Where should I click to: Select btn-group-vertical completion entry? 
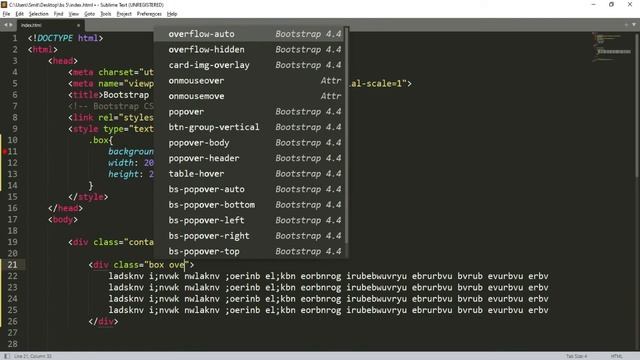(249, 127)
